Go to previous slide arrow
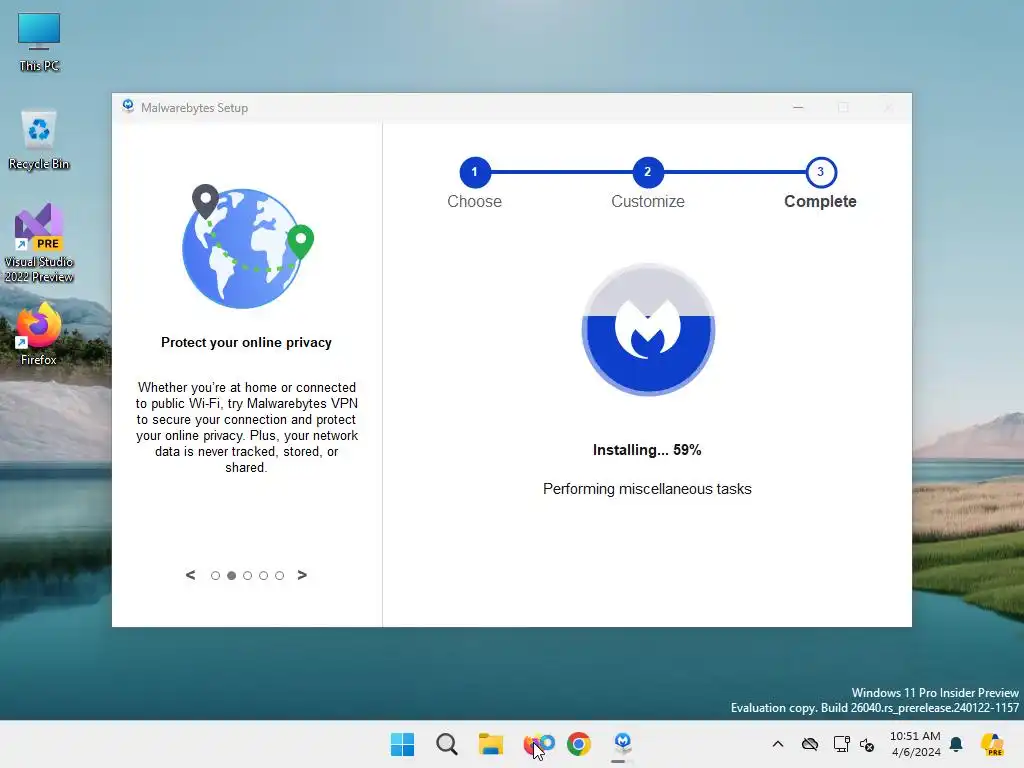Image resolution: width=1024 pixels, height=768 pixels. 190,575
